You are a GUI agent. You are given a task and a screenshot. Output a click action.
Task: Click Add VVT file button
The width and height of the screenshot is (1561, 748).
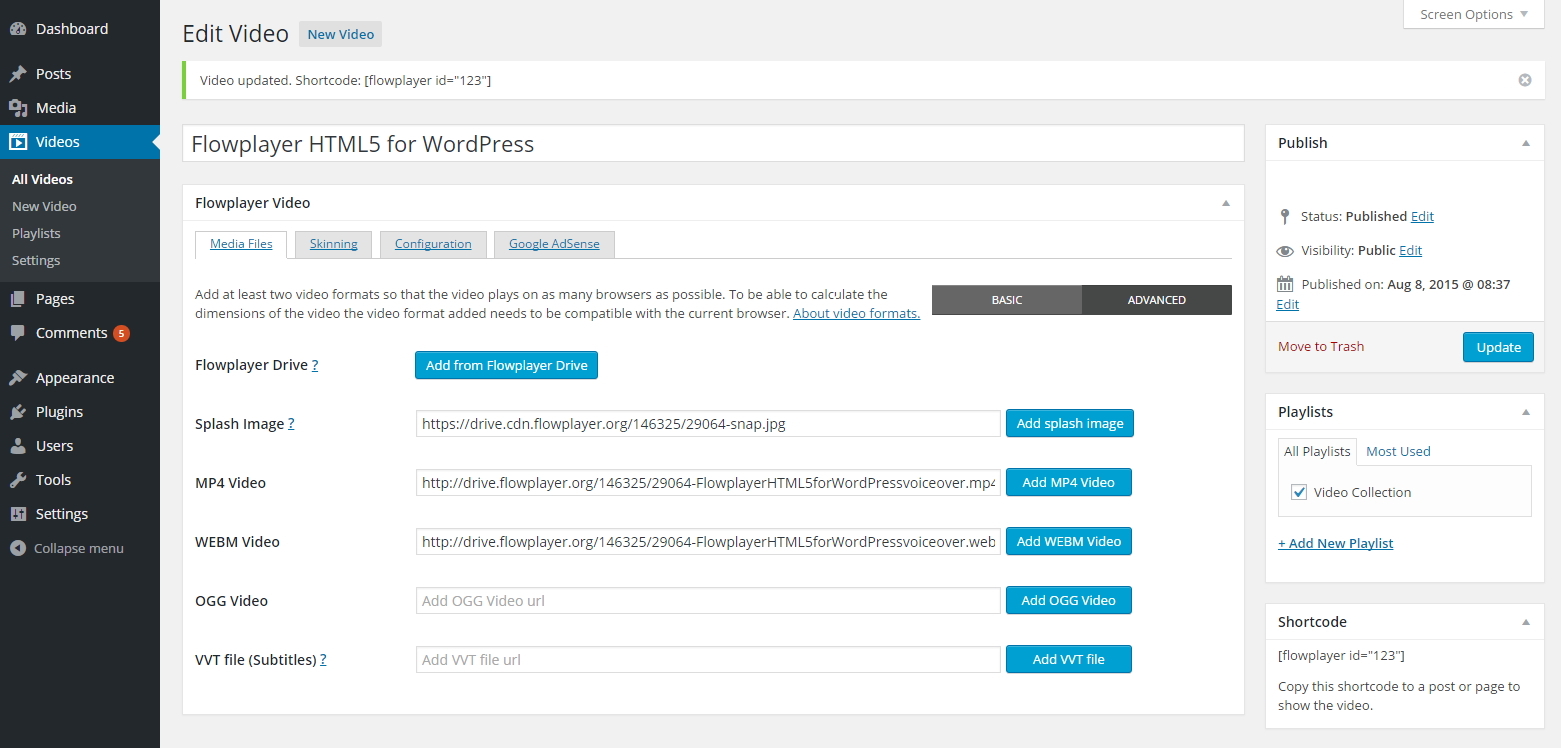pyautogui.click(x=1069, y=659)
